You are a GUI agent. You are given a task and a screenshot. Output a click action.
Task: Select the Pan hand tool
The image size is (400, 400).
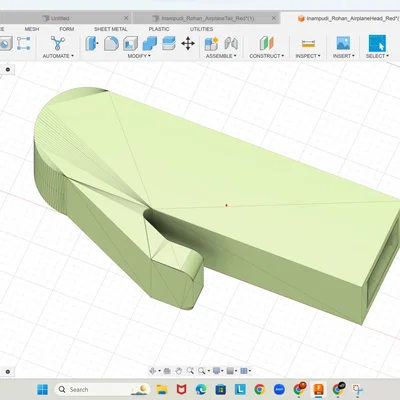point(179,371)
